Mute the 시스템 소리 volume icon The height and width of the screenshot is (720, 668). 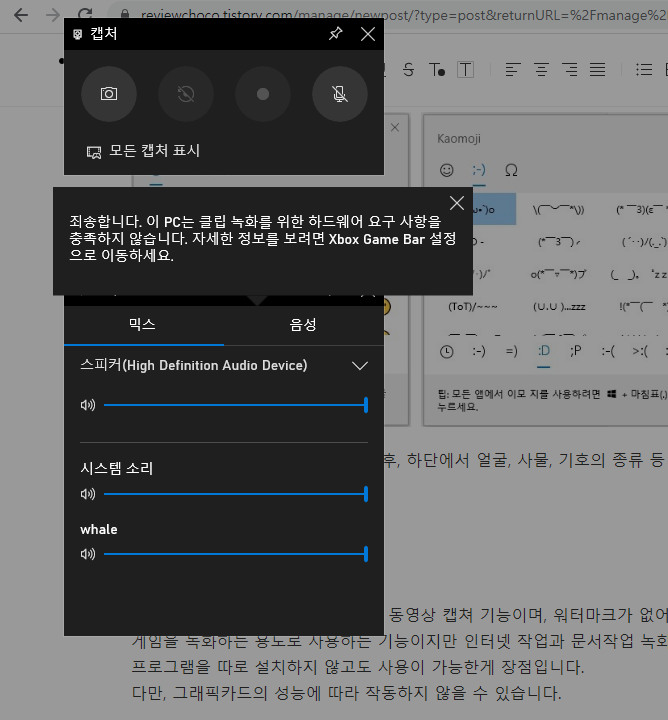[x=88, y=494]
